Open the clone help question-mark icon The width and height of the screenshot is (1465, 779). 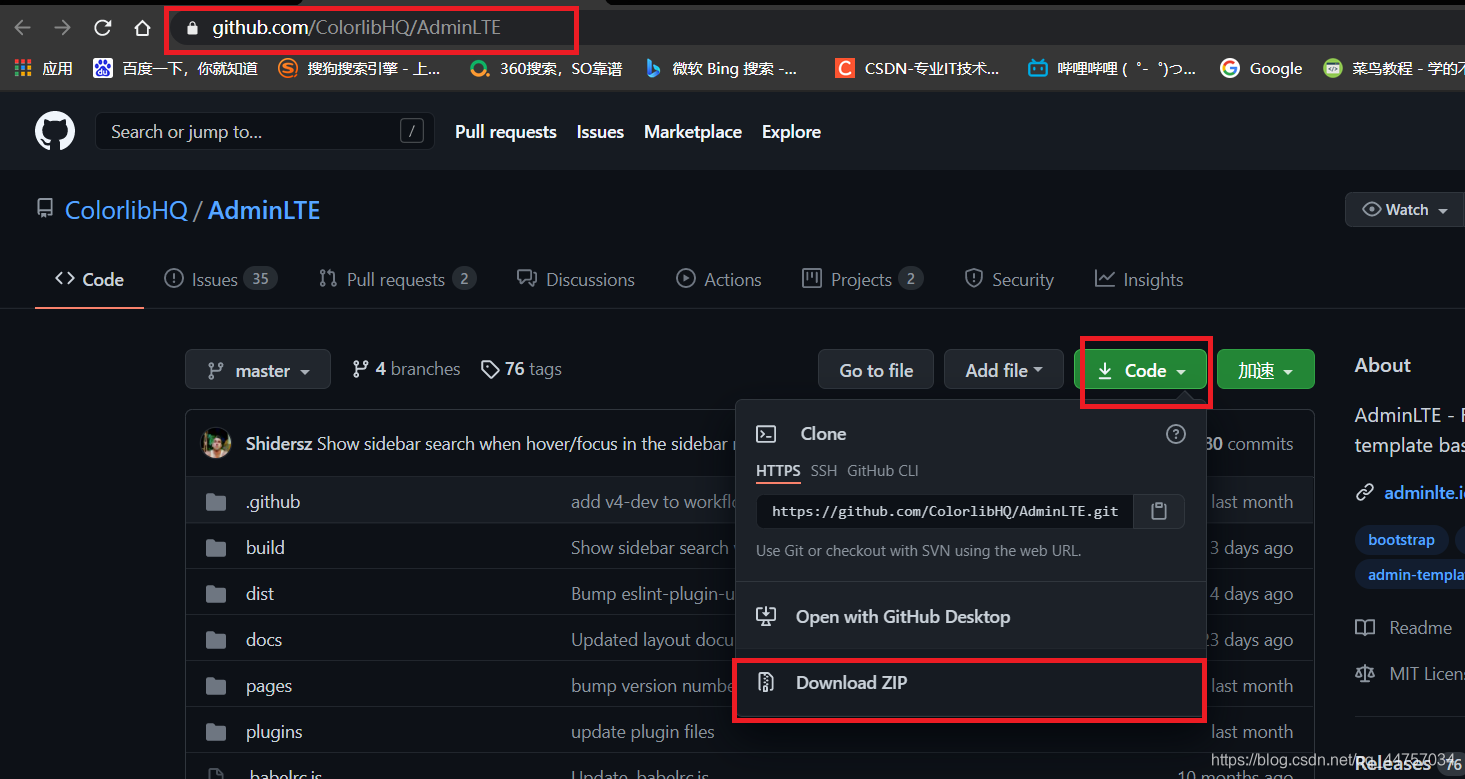(x=1176, y=434)
